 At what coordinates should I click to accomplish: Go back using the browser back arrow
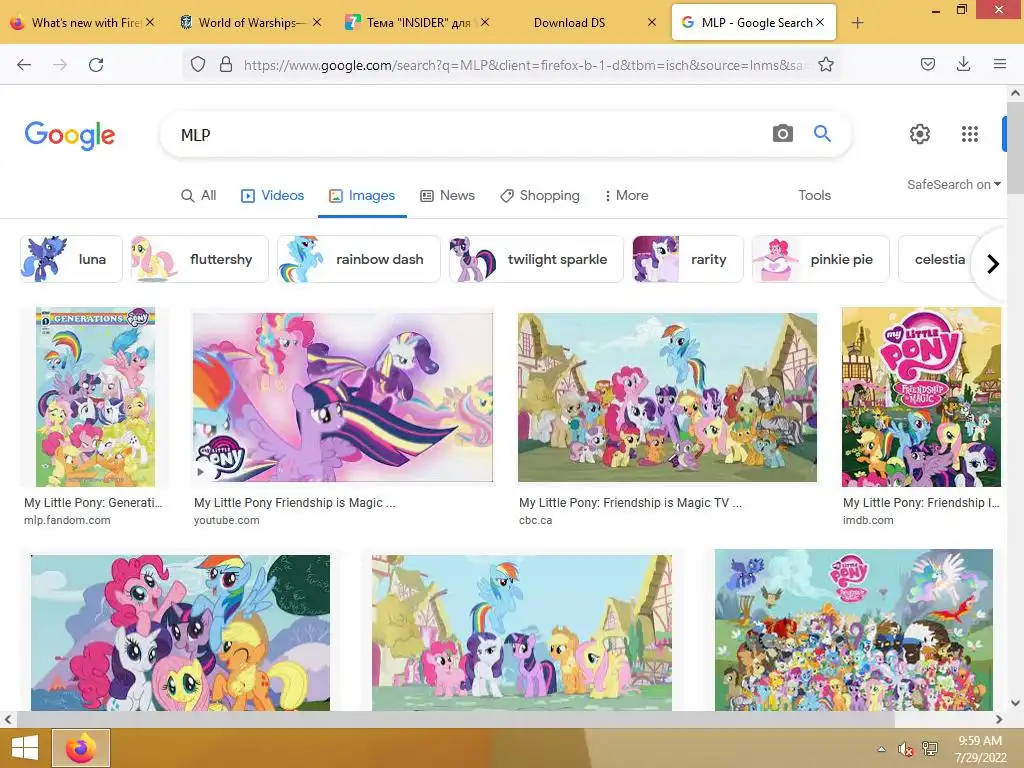tap(24, 64)
